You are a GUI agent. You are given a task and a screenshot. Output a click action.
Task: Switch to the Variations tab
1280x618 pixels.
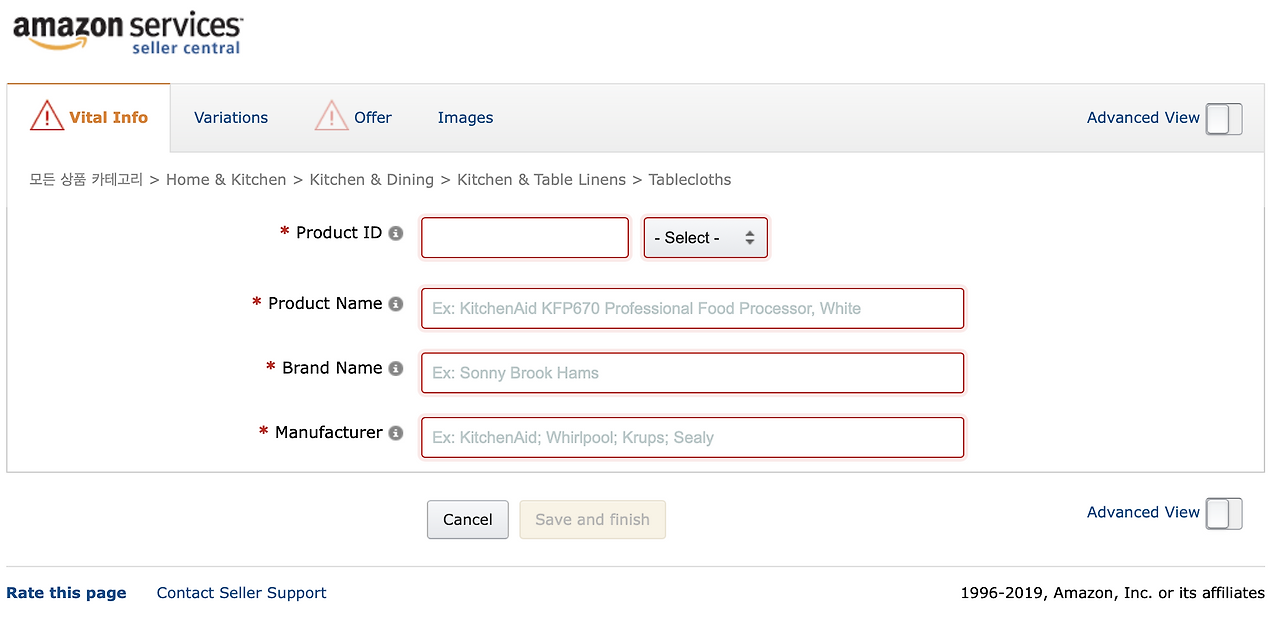pos(231,118)
